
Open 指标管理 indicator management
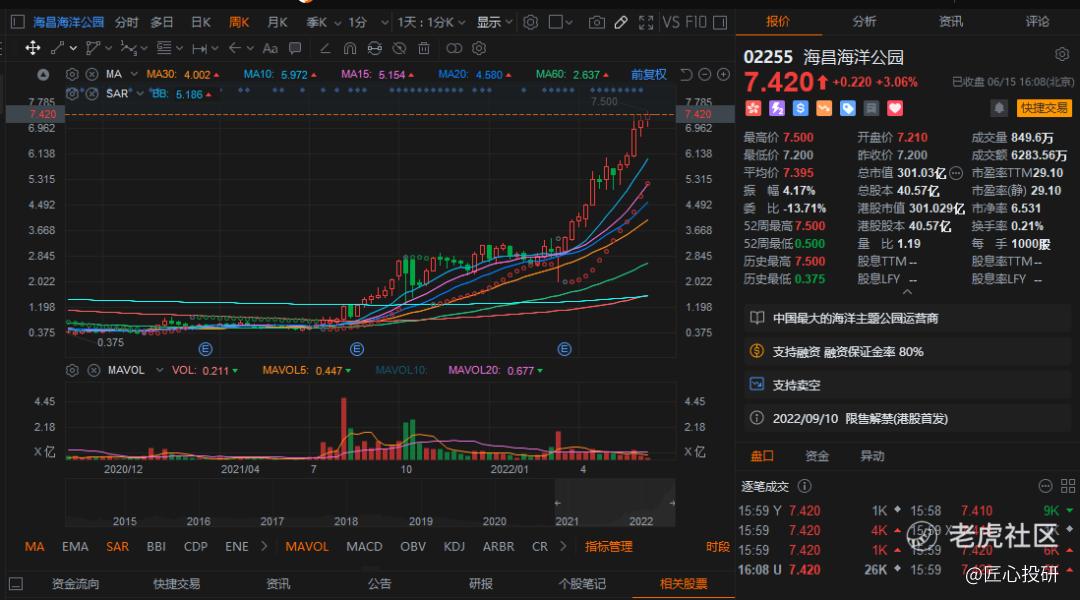pos(608,546)
